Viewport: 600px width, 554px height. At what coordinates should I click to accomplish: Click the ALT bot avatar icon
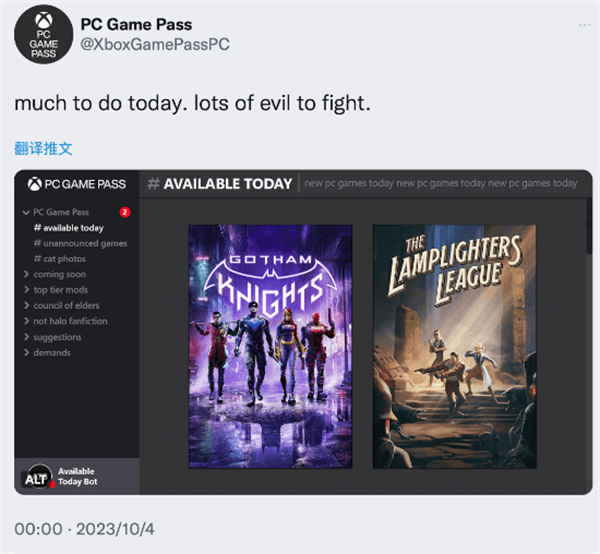tap(38, 477)
